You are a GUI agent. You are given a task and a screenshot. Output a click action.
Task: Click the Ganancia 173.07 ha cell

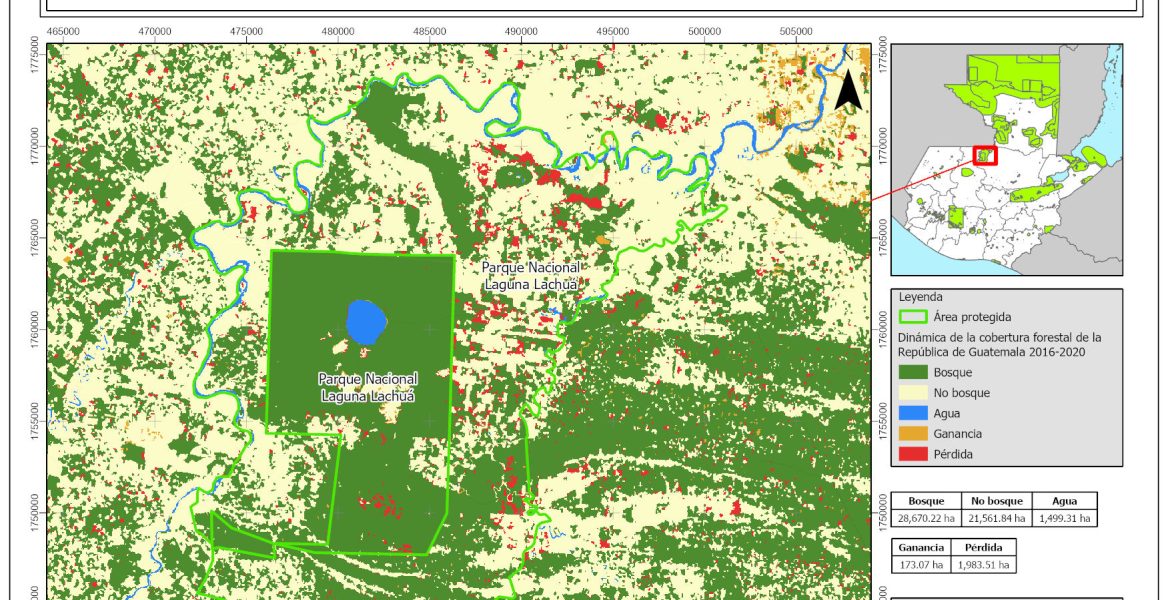tap(921, 565)
